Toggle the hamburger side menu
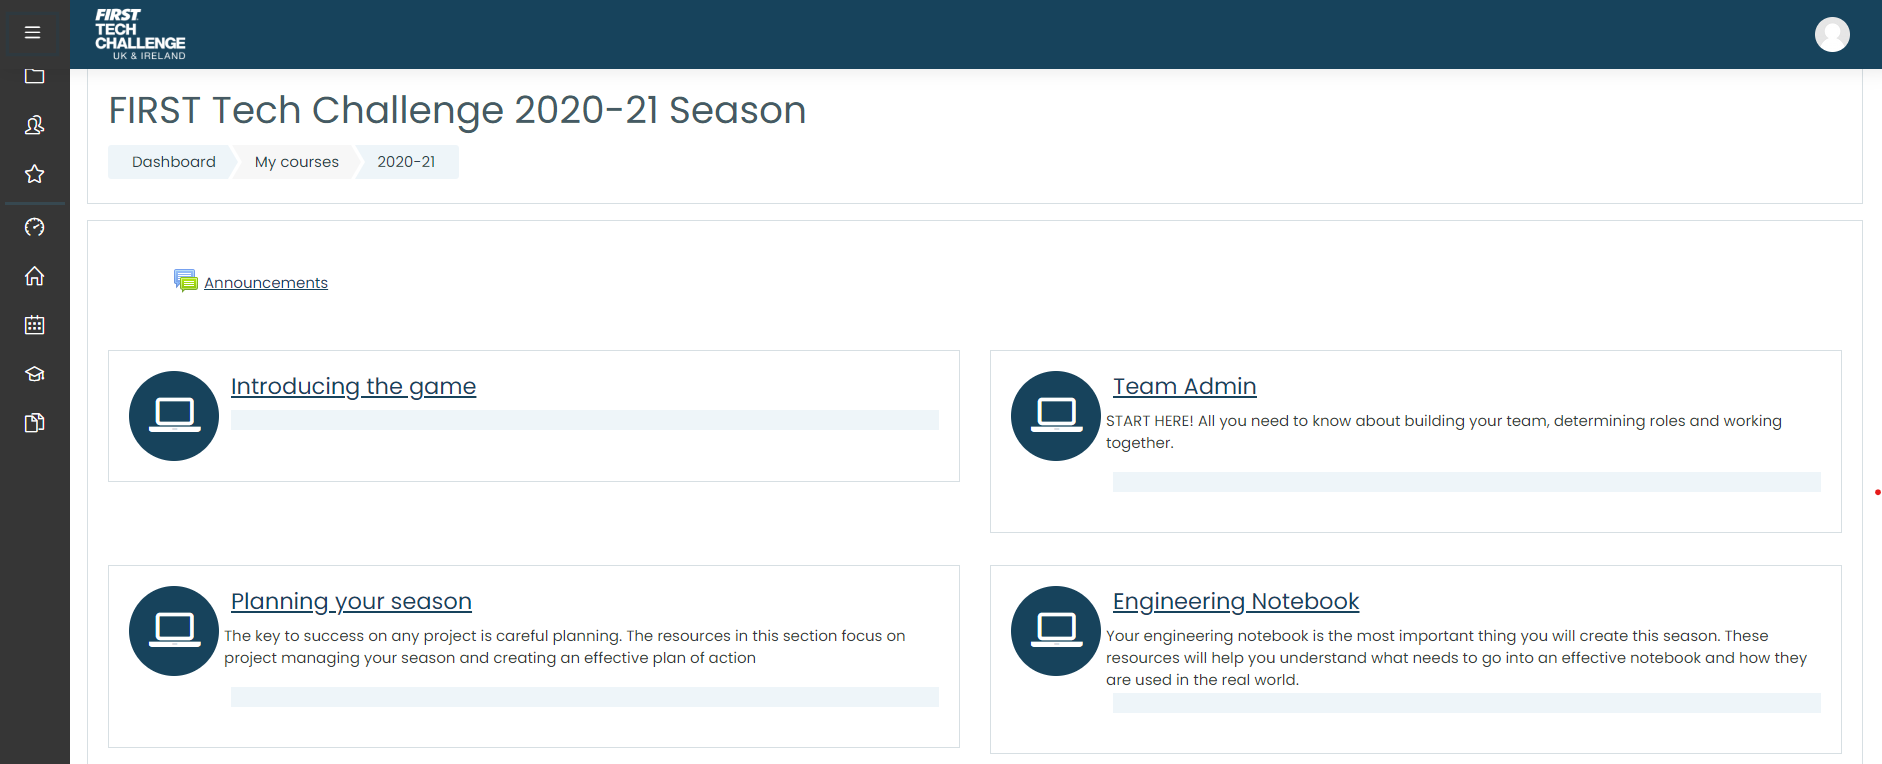1882x764 pixels. tap(33, 33)
